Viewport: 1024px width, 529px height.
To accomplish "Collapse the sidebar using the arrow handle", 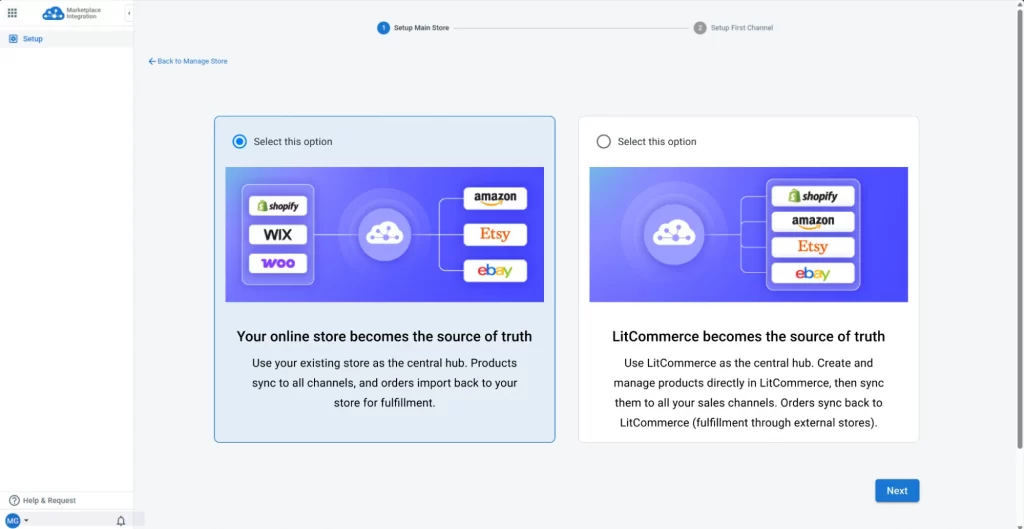I will point(129,13).
